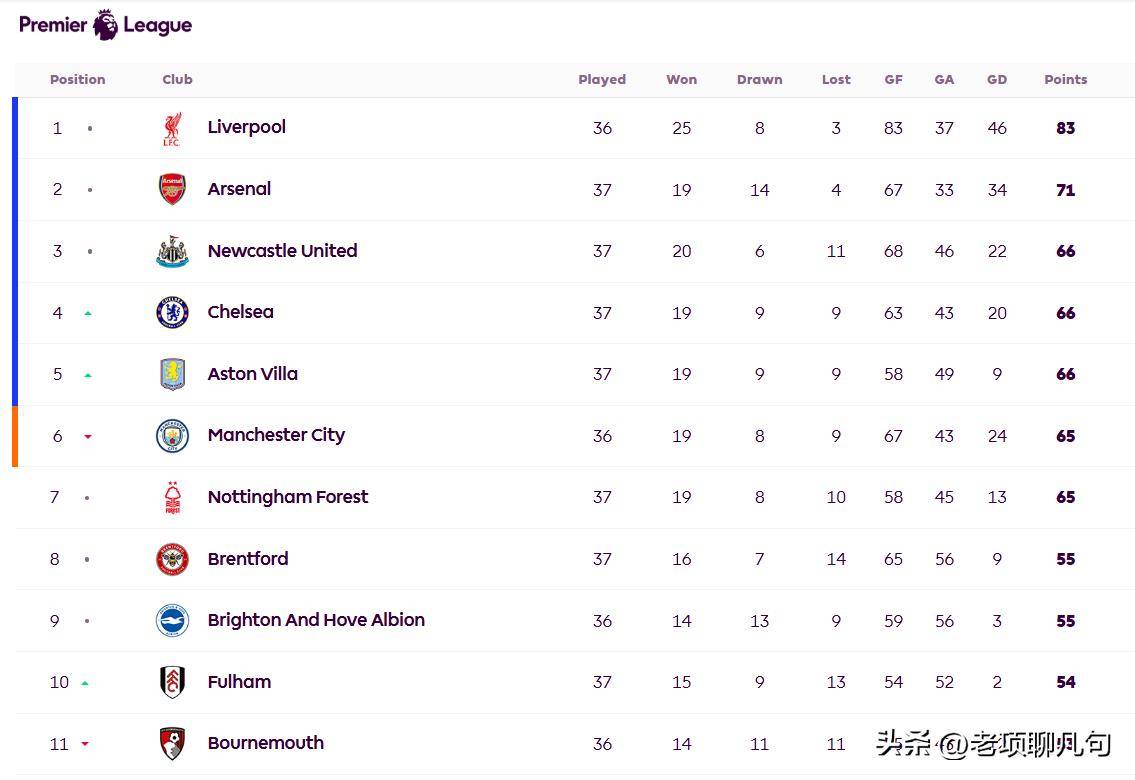Click Manchester City's red down arrow

pyautogui.click(x=88, y=436)
